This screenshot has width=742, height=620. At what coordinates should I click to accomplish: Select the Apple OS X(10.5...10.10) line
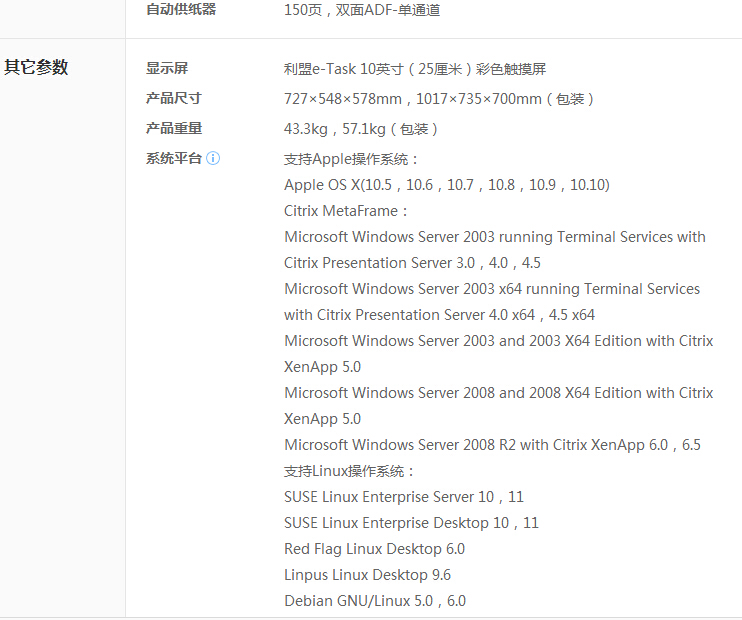447,185
